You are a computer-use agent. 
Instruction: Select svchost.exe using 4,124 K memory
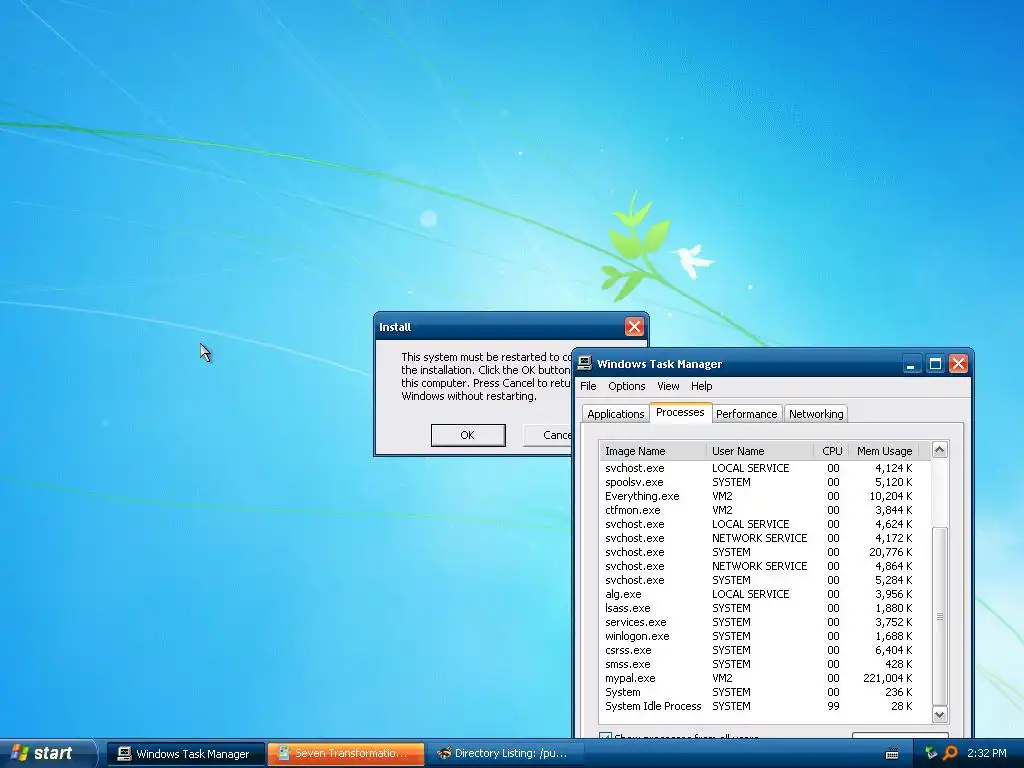click(764, 468)
